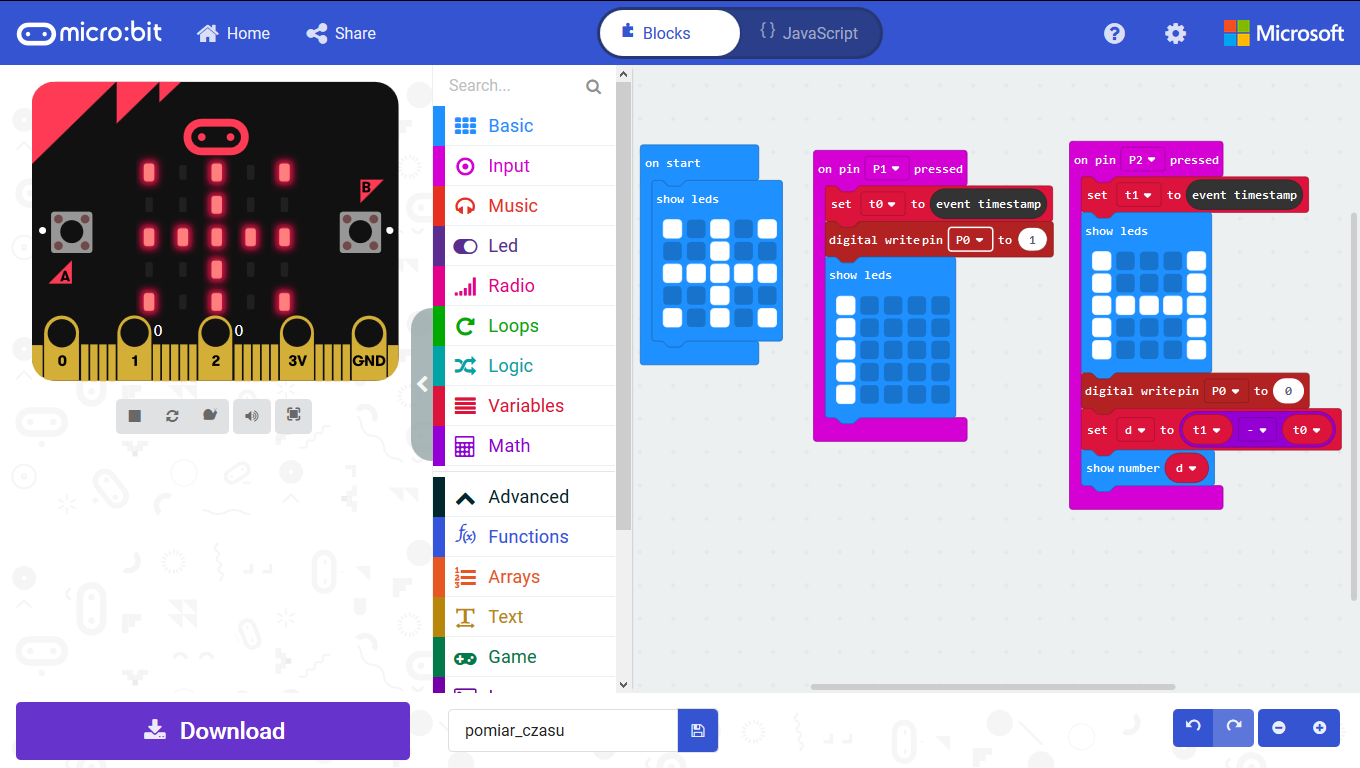The height and width of the screenshot is (768, 1360).
Task: Open minus operator dropdown
Action: (1257, 430)
